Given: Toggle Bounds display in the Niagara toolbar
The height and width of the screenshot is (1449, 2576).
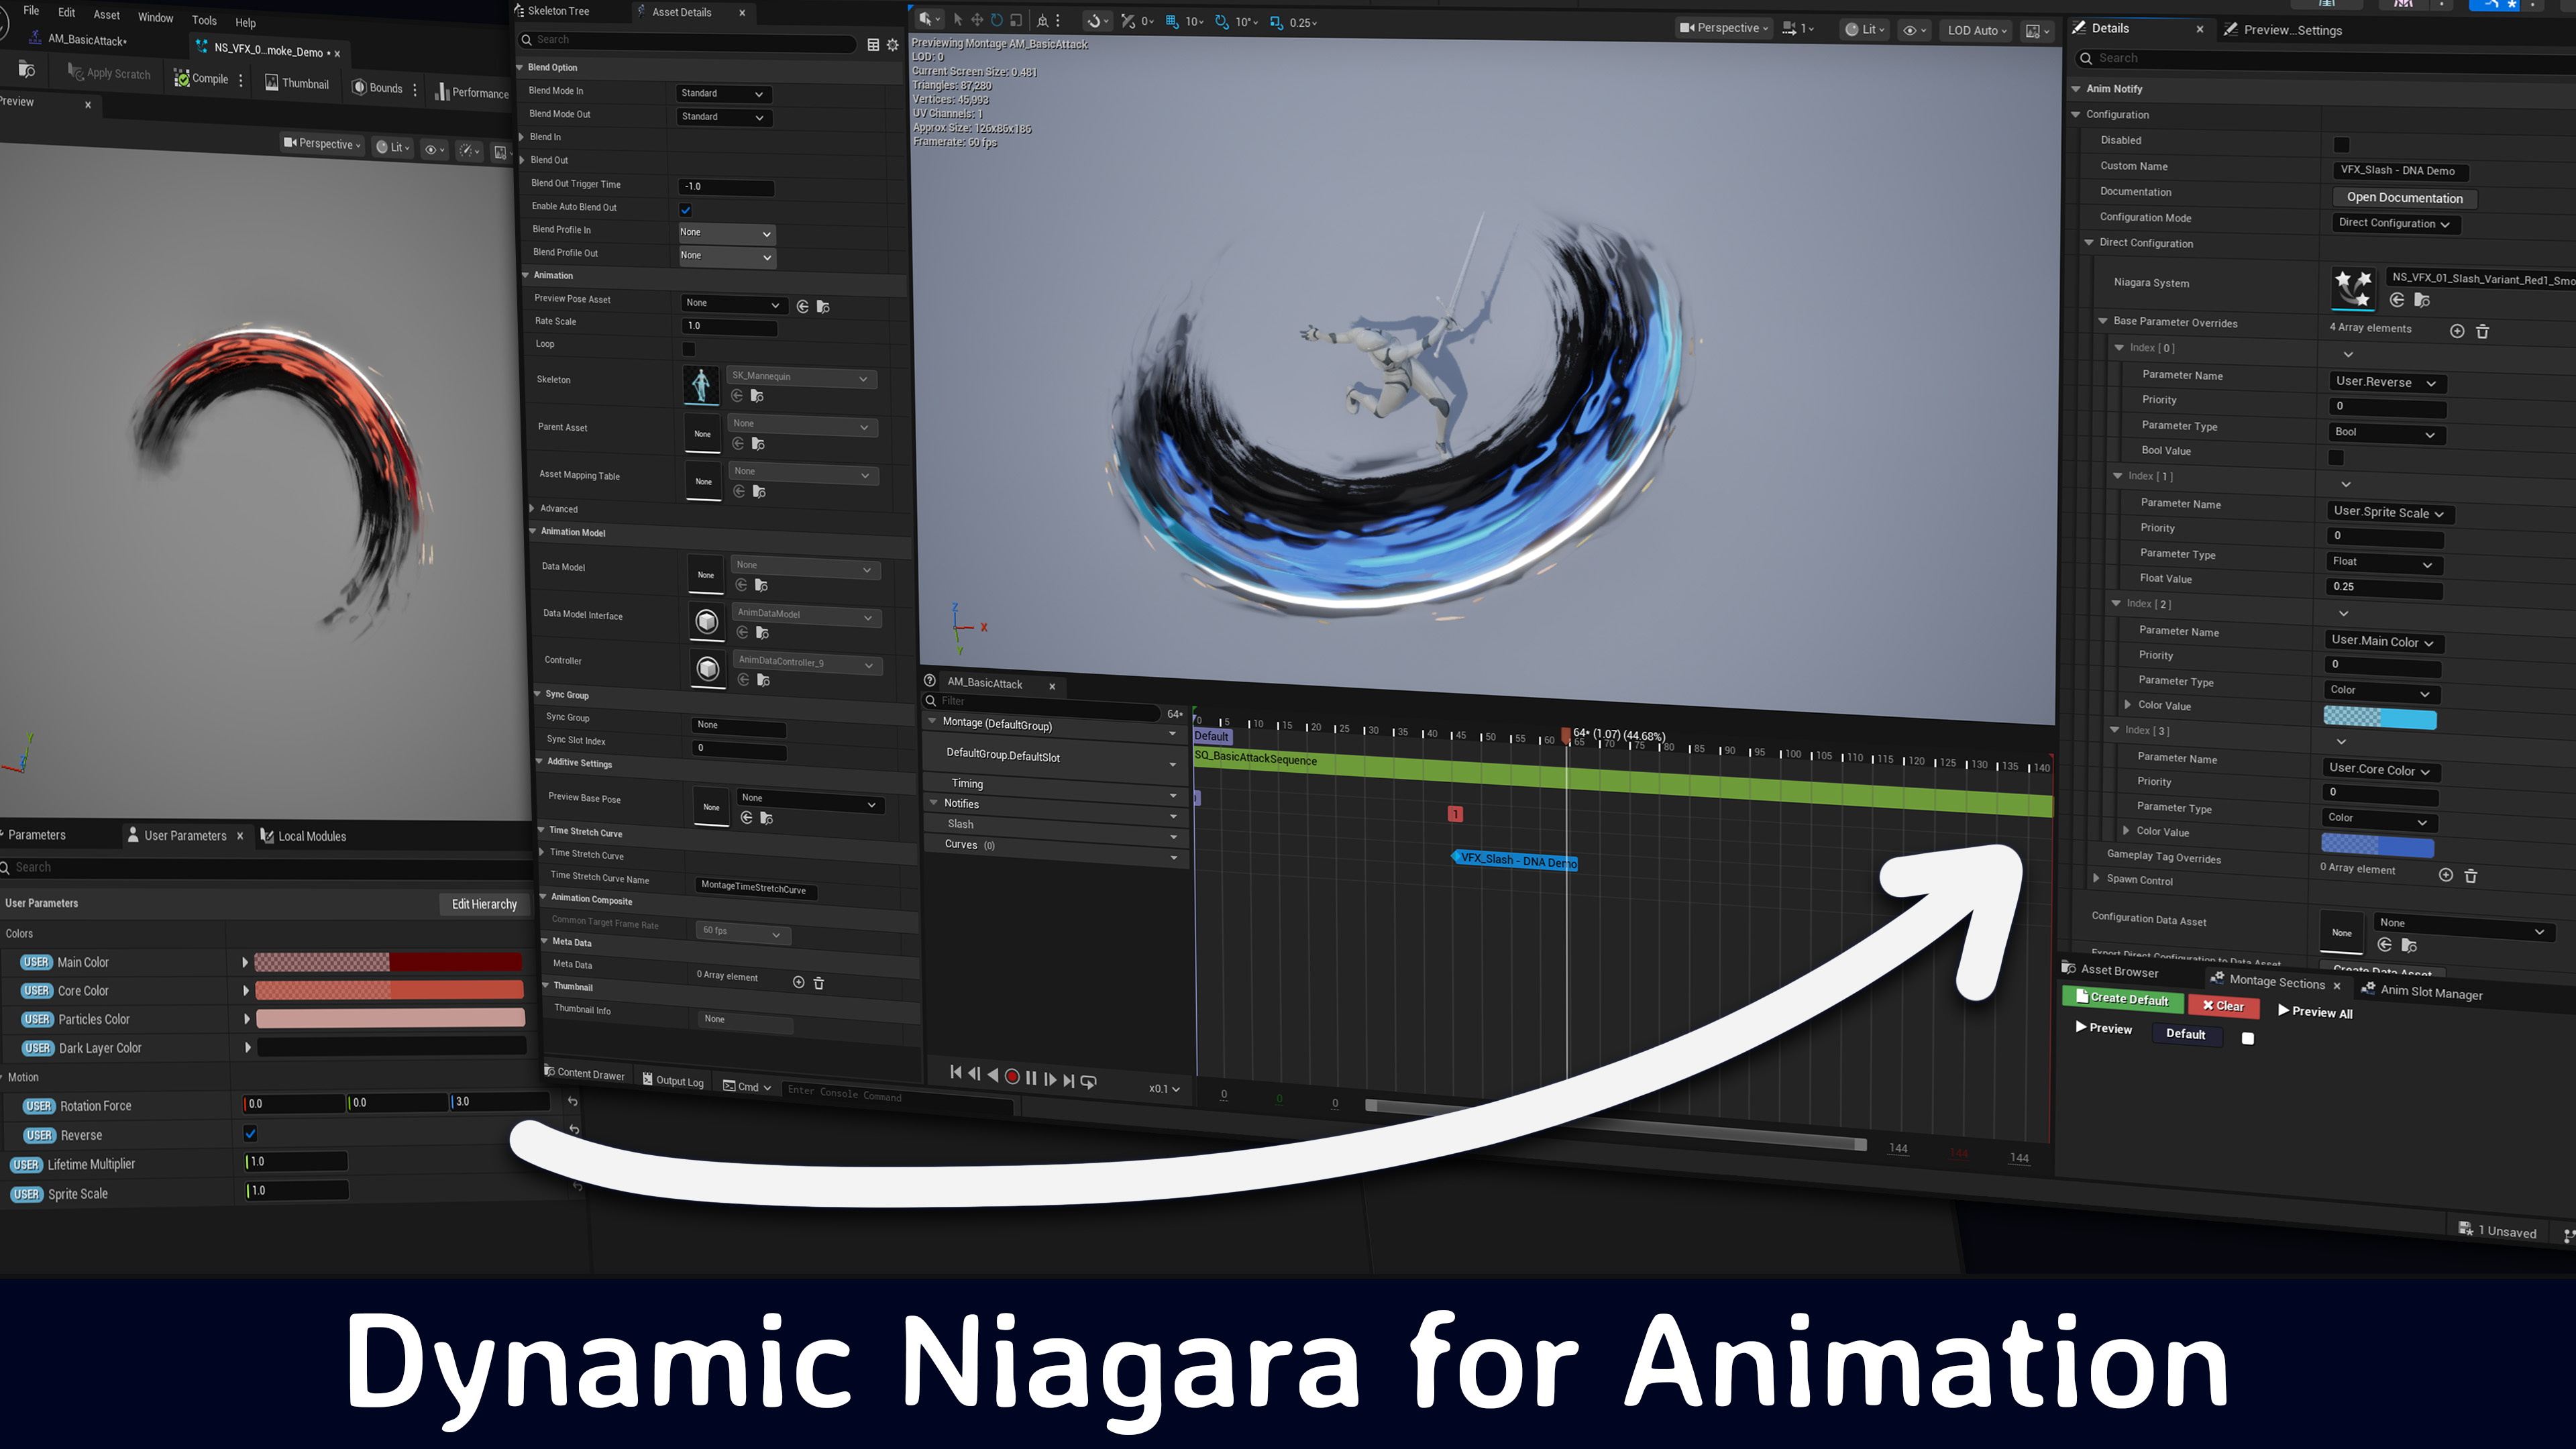Looking at the screenshot, I should (x=378, y=88).
